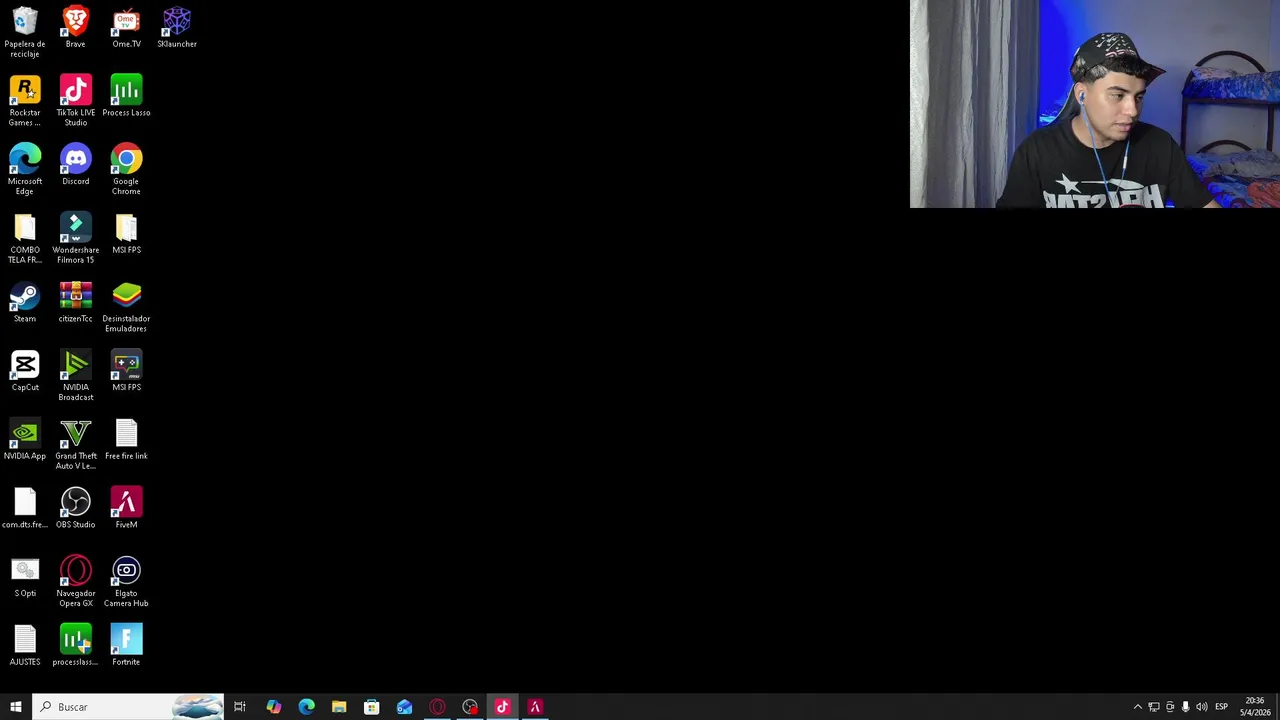Image resolution: width=1280 pixels, height=720 pixels.
Task: Switch to Opera GX on the taskbar
Action: pyautogui.click(x=437, y=707)
